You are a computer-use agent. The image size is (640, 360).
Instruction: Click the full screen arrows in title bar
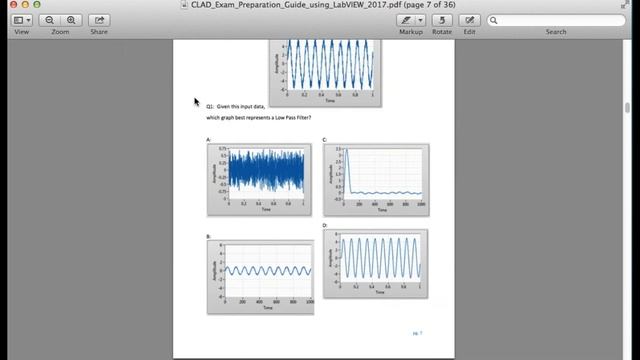[x=624, y=4]
